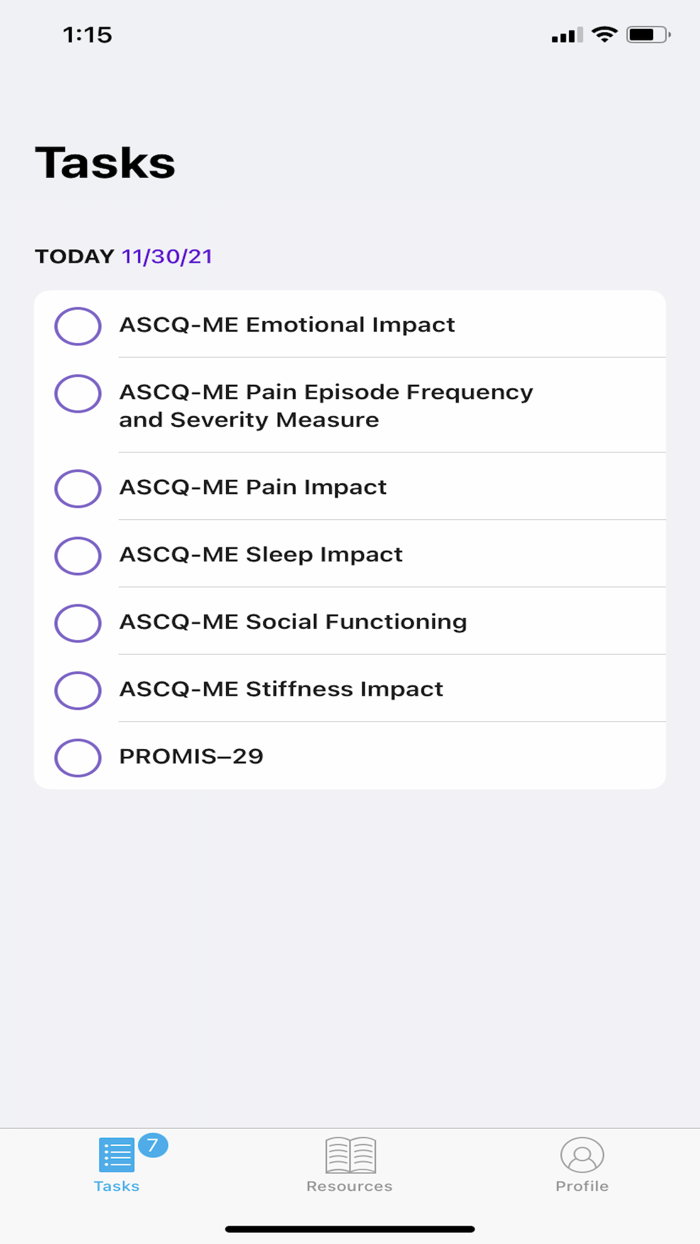Check the ASCQ-ME Social Functioning circle

point(78,623)
